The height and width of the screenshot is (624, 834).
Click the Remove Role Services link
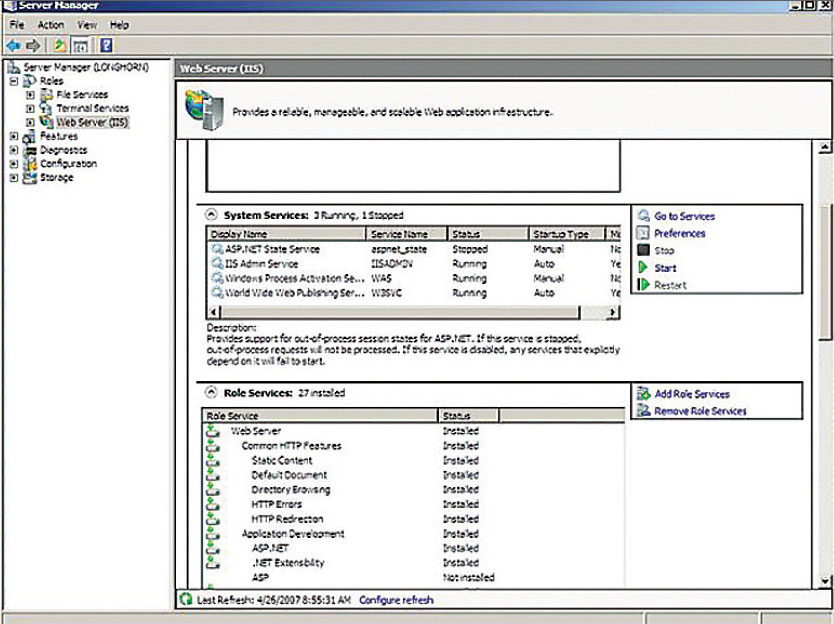click(700, 411)
